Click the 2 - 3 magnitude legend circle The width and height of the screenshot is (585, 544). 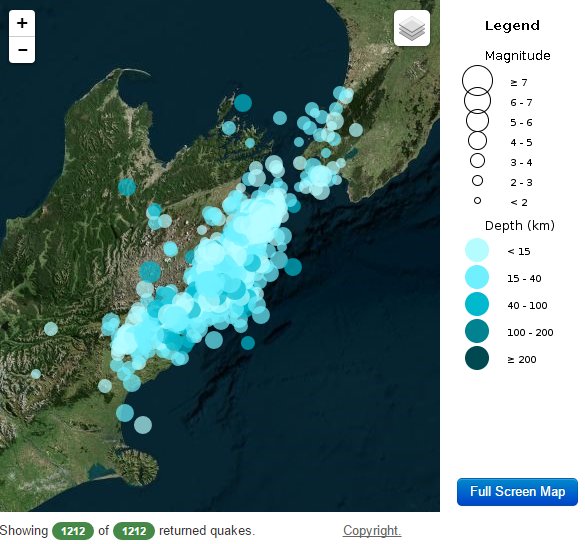tap(477, 181)
